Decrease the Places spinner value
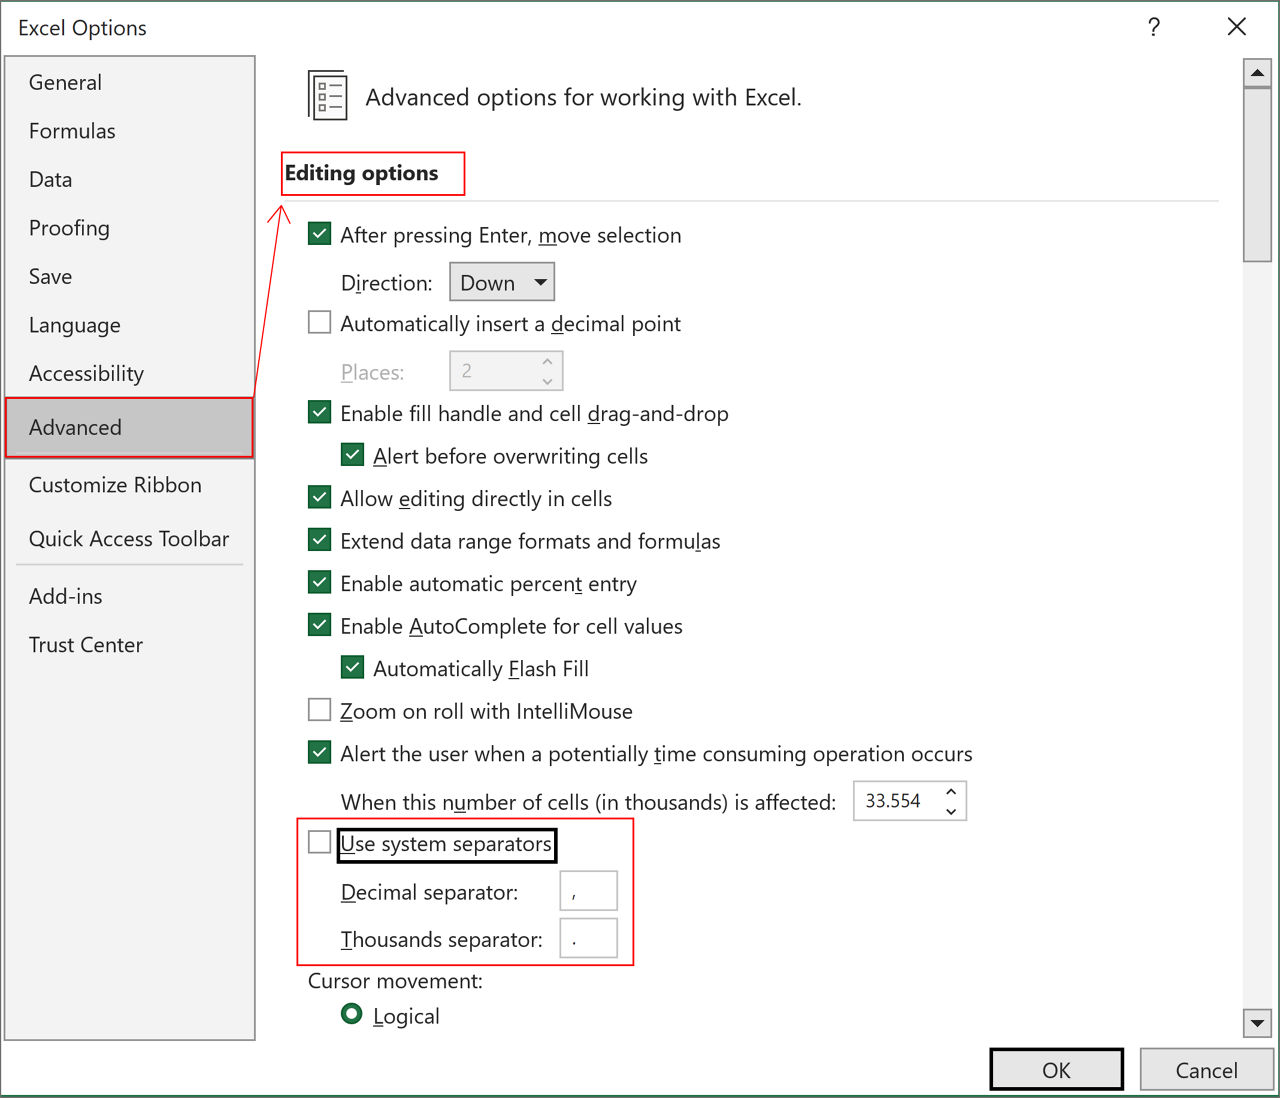 (x=547, y=381)
